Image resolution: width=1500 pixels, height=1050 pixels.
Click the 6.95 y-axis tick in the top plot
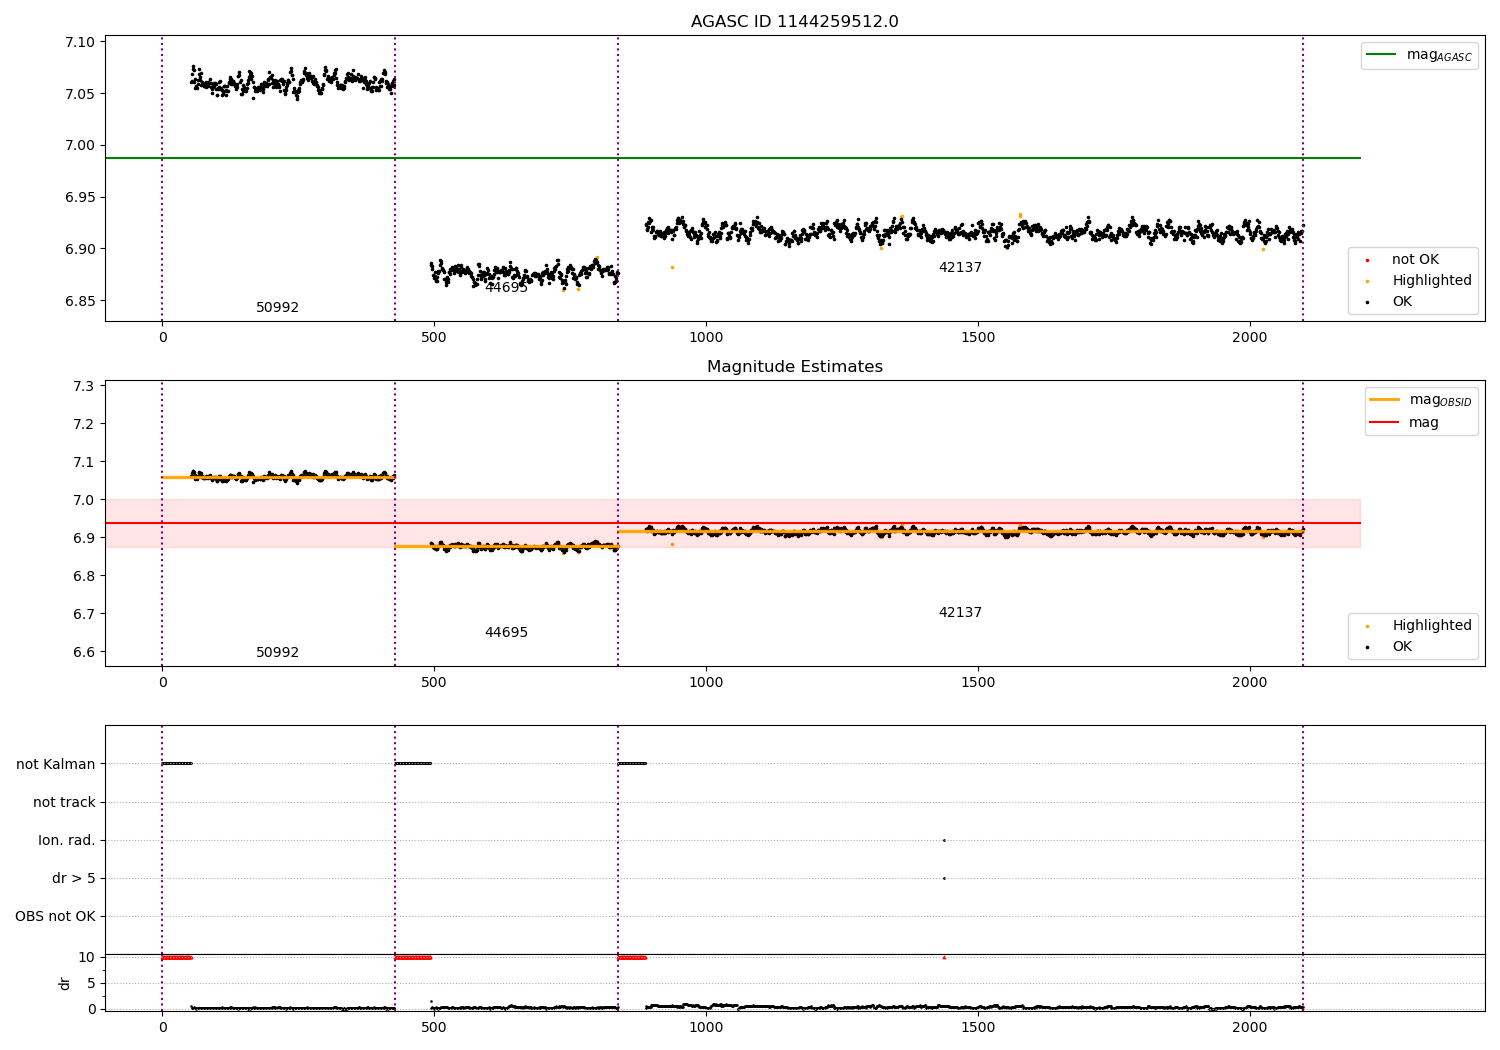80,197
